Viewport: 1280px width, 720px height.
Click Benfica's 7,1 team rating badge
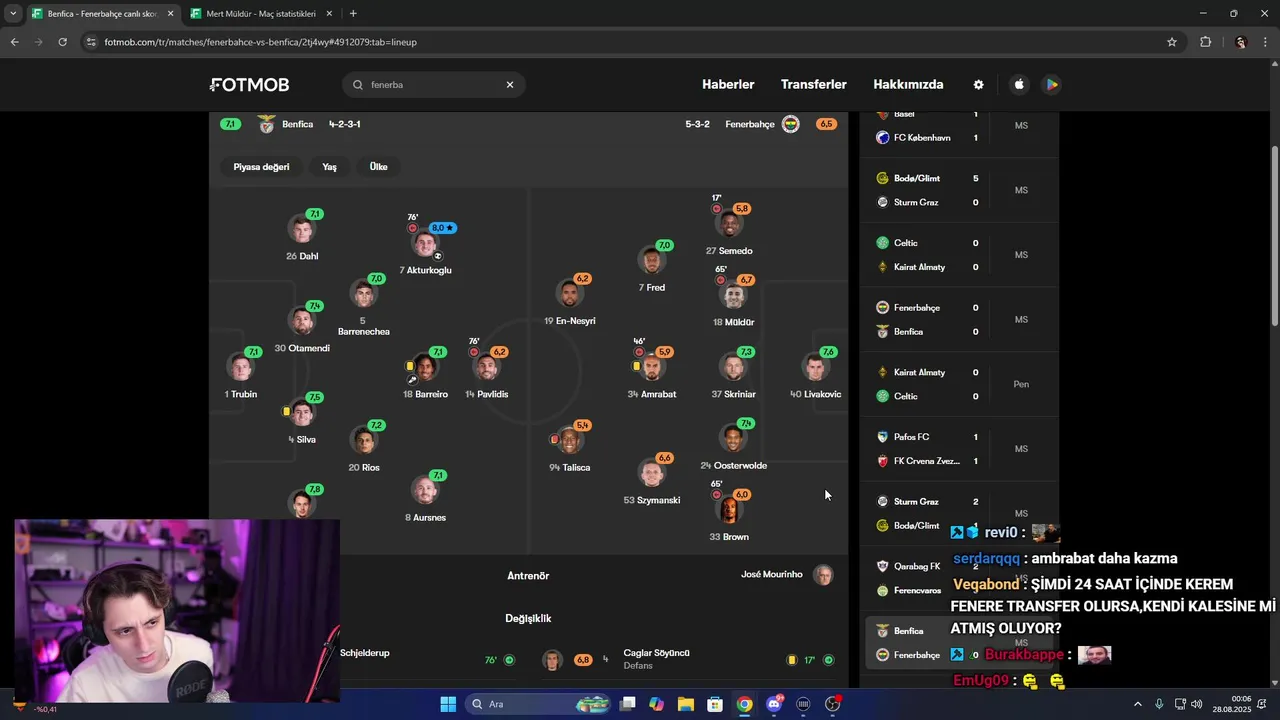click(230, 124)
